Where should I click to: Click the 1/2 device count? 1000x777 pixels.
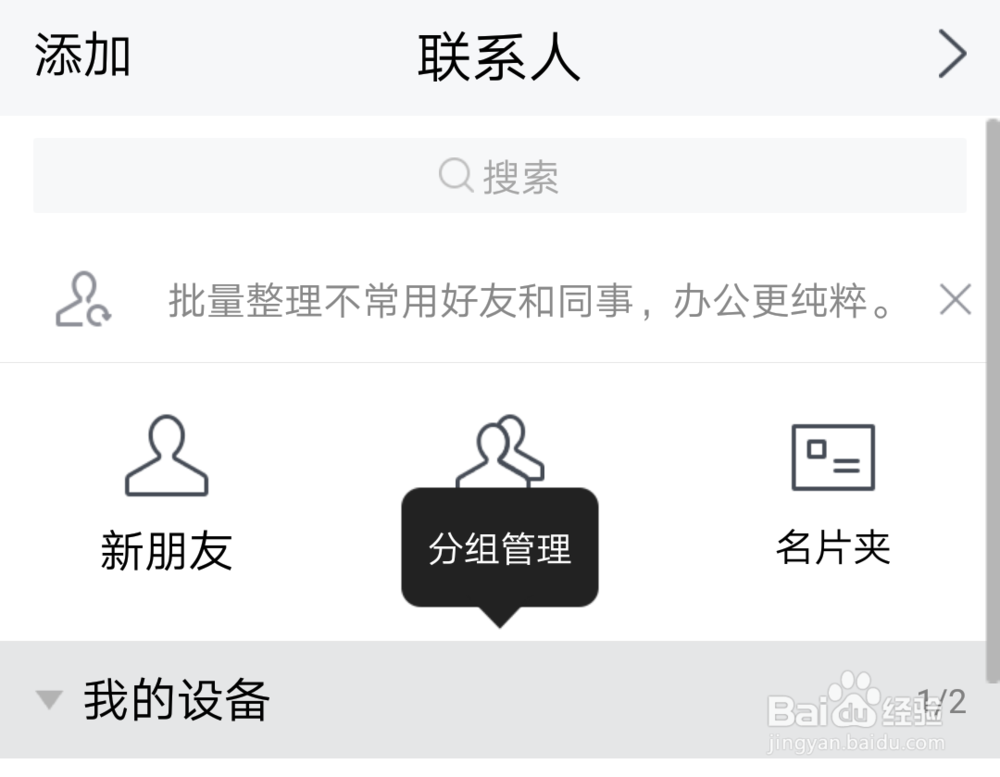[x=942, y=702]
